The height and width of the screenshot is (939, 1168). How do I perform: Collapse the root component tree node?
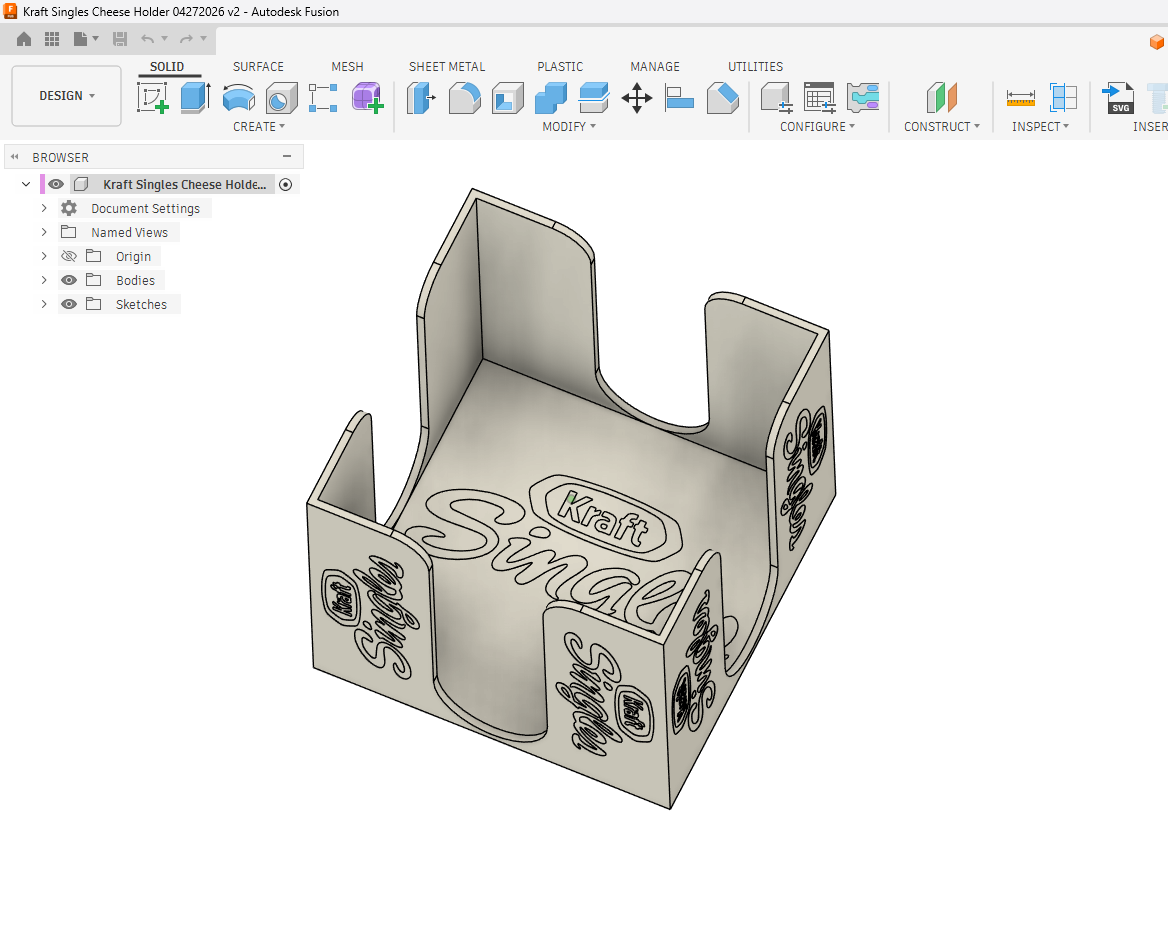coord(26,184)
